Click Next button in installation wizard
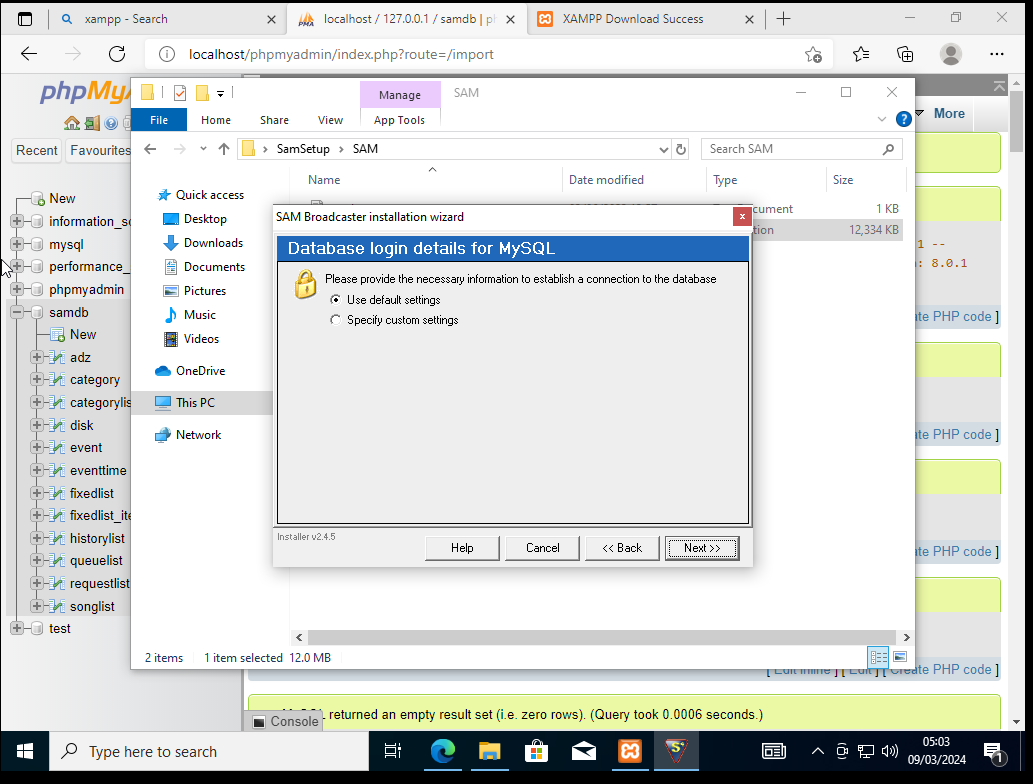The image size is (1033, 784). (x=702, y=548)
